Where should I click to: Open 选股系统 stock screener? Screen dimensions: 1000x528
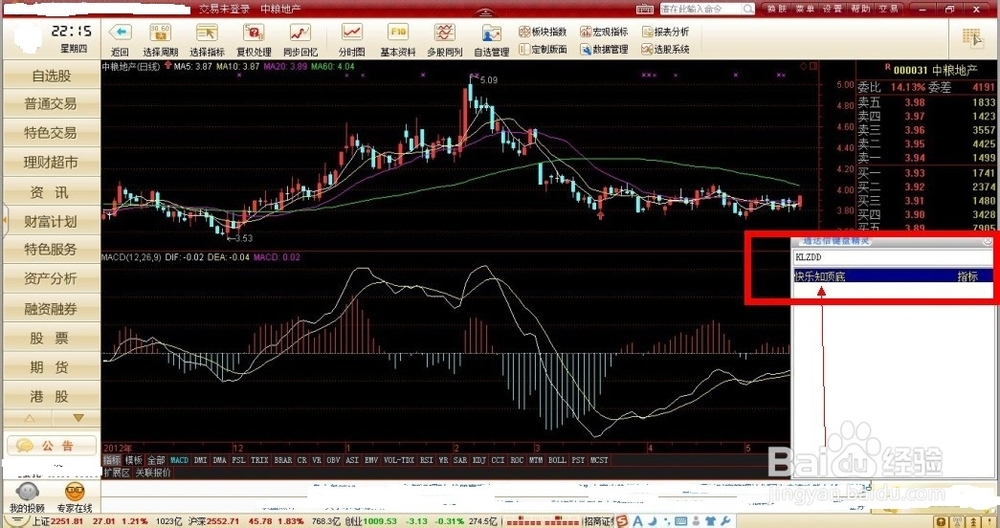(x=665, y=49)
